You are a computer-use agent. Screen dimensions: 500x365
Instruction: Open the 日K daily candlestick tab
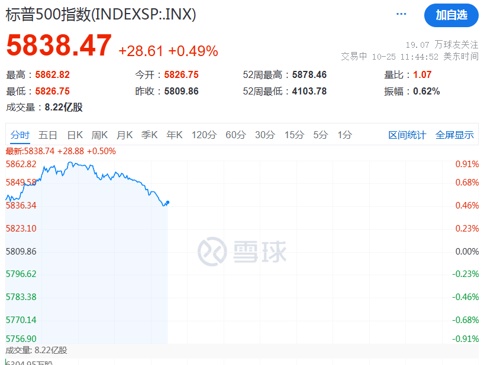pyautogui.click(x=75, y=135)
